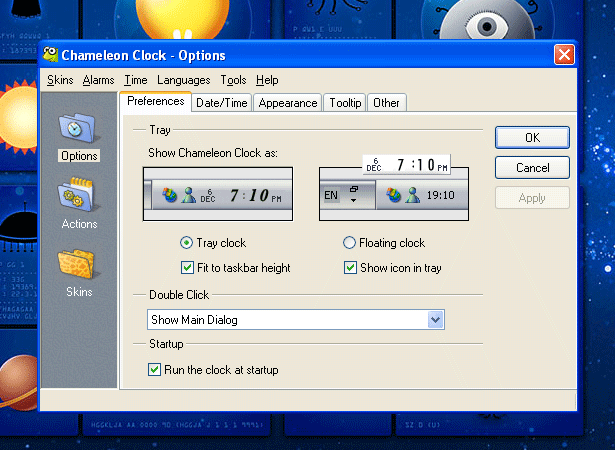Open the Time menu

pos(136,80)
